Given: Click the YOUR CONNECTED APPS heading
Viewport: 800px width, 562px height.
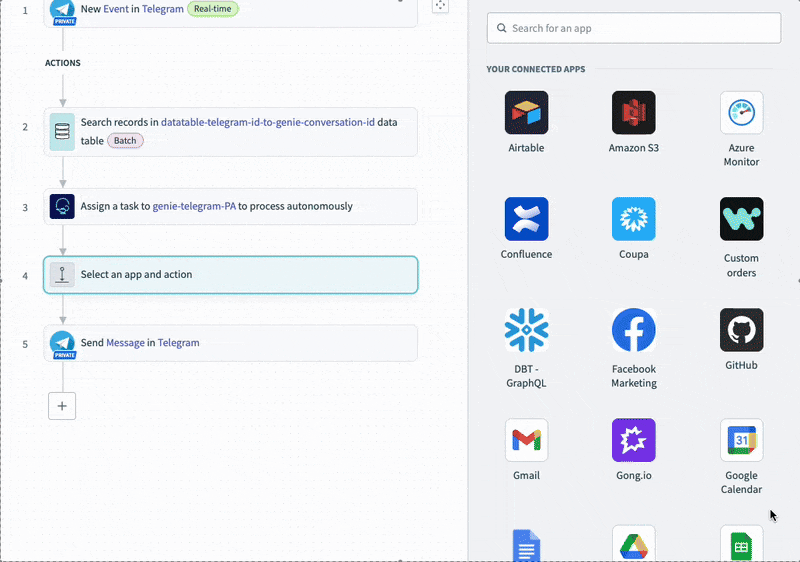Looking at the screenshot, I should pyautogui.click(x=536, y=69).
